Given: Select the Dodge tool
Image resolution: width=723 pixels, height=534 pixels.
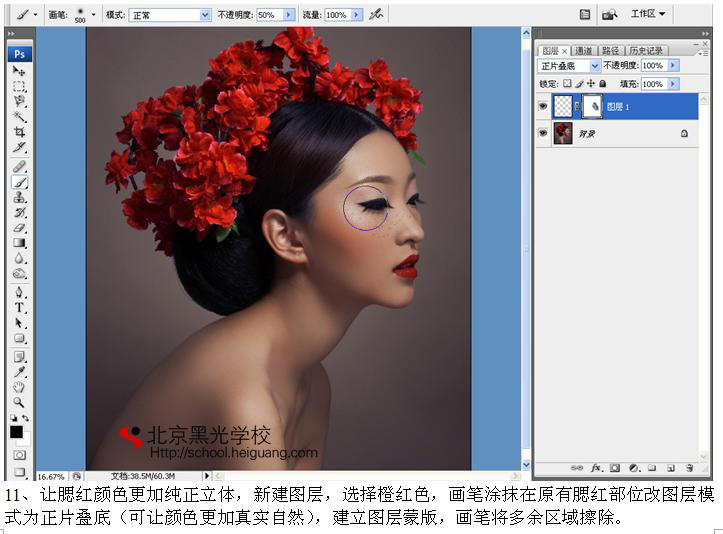Looking at the screenshot, I should [19, 273].
